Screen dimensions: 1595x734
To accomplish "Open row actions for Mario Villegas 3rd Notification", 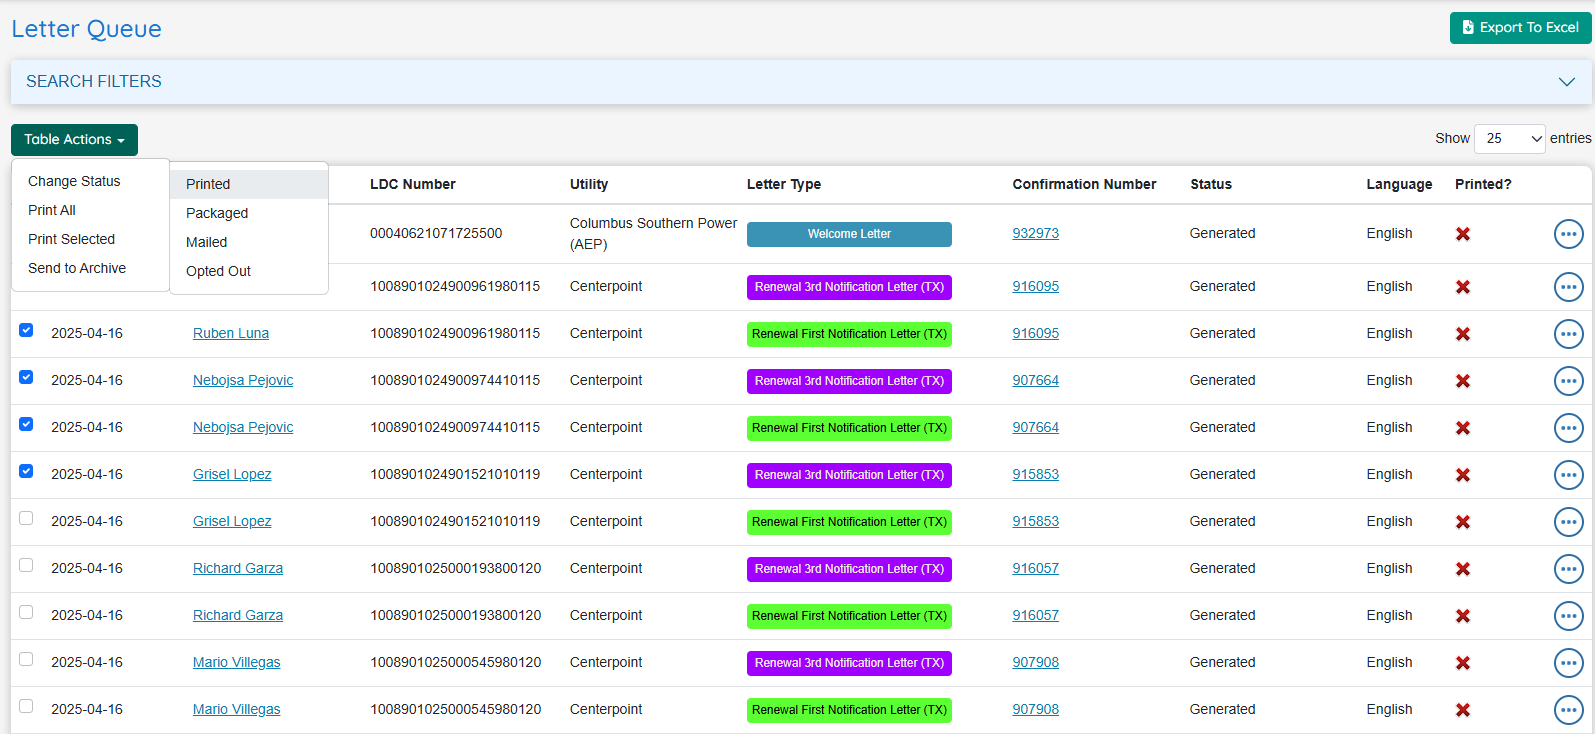I will pyautogui.click(x=1568, y=663).
